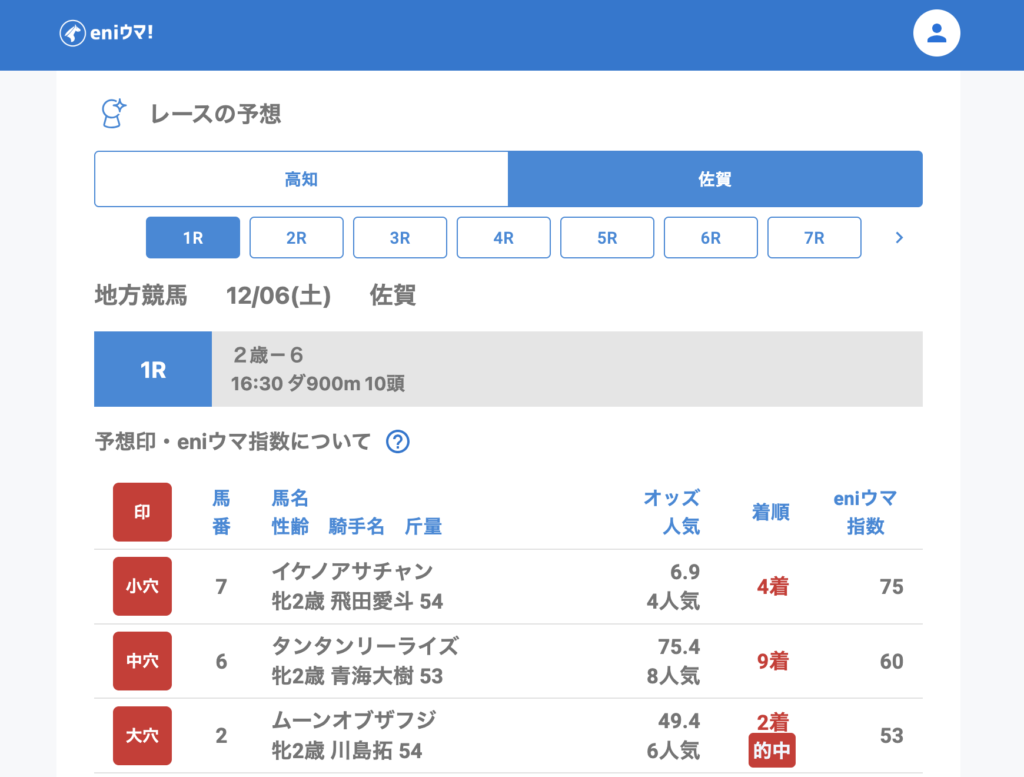Switch to race 5R
The image size is (1024, 777).
(607, 238)
